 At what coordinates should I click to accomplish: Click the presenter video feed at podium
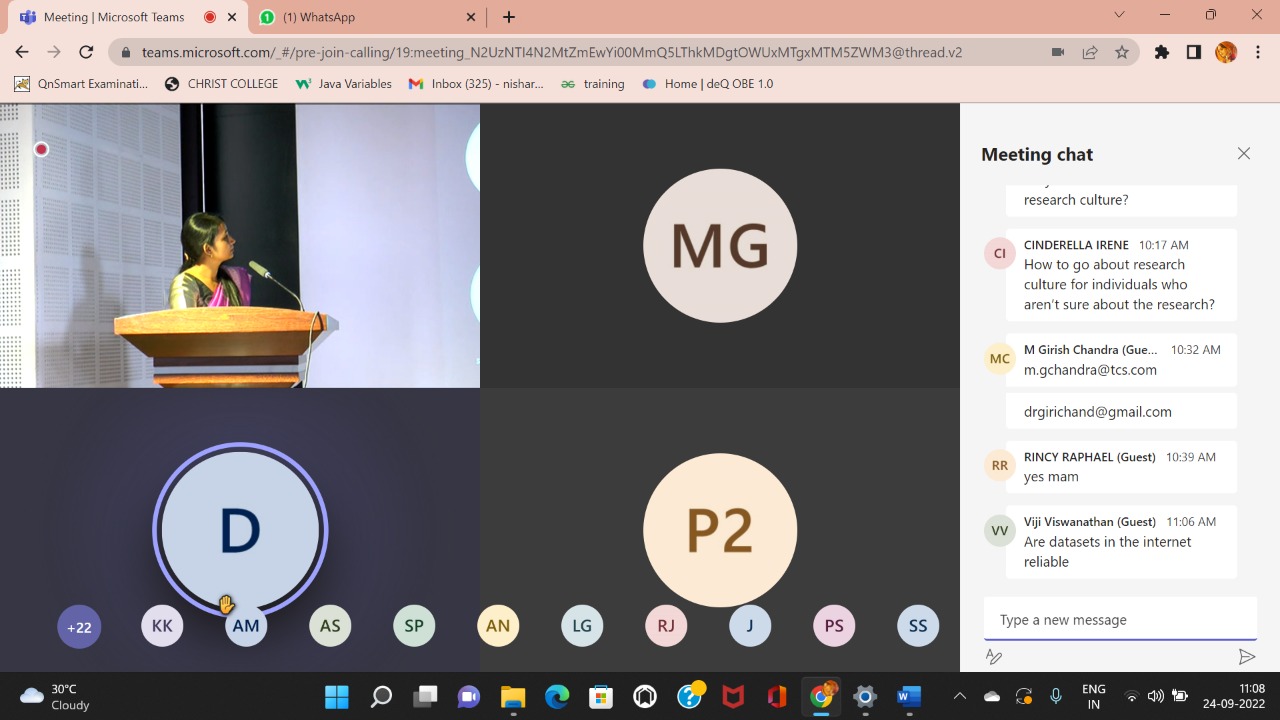pyautogui.click(x=240, y=245)
